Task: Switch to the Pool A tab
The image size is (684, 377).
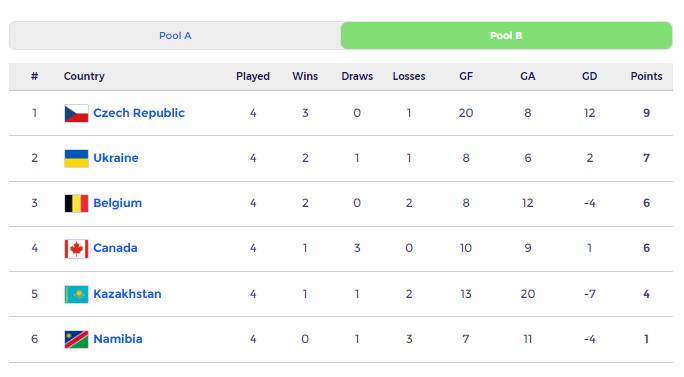Action: point(175,36)
